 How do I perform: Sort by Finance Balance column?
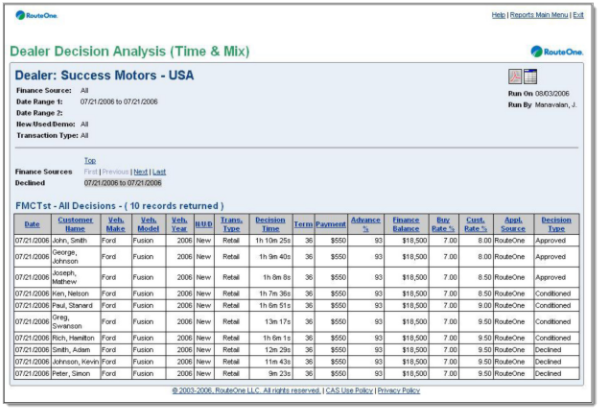click(406, 224)
